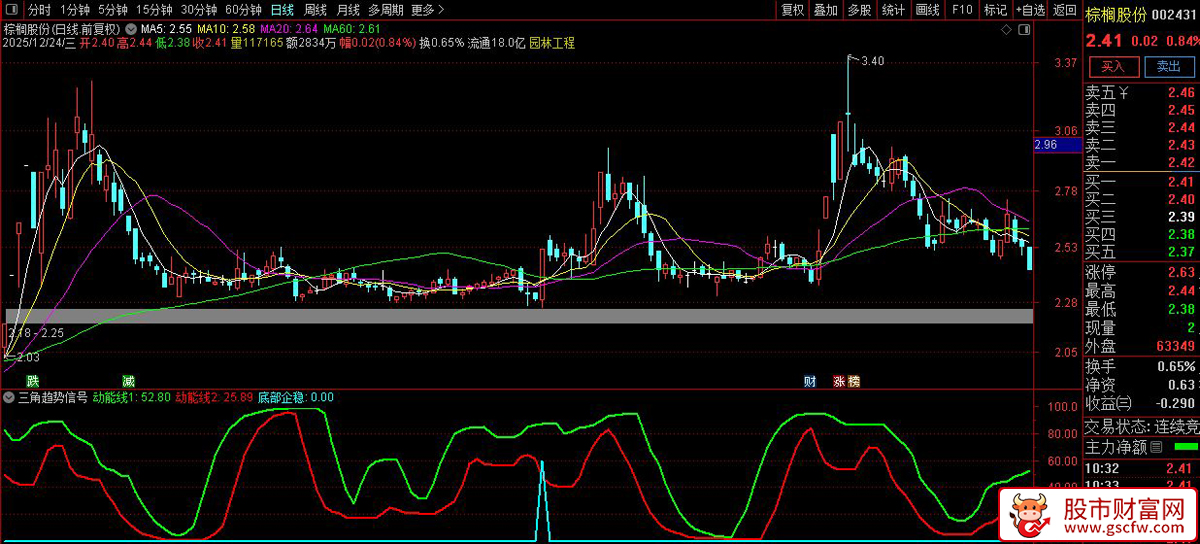The image size is (1200, 544).
Task: Add stock via +自选 button
Action: (x=1031, y=10)
